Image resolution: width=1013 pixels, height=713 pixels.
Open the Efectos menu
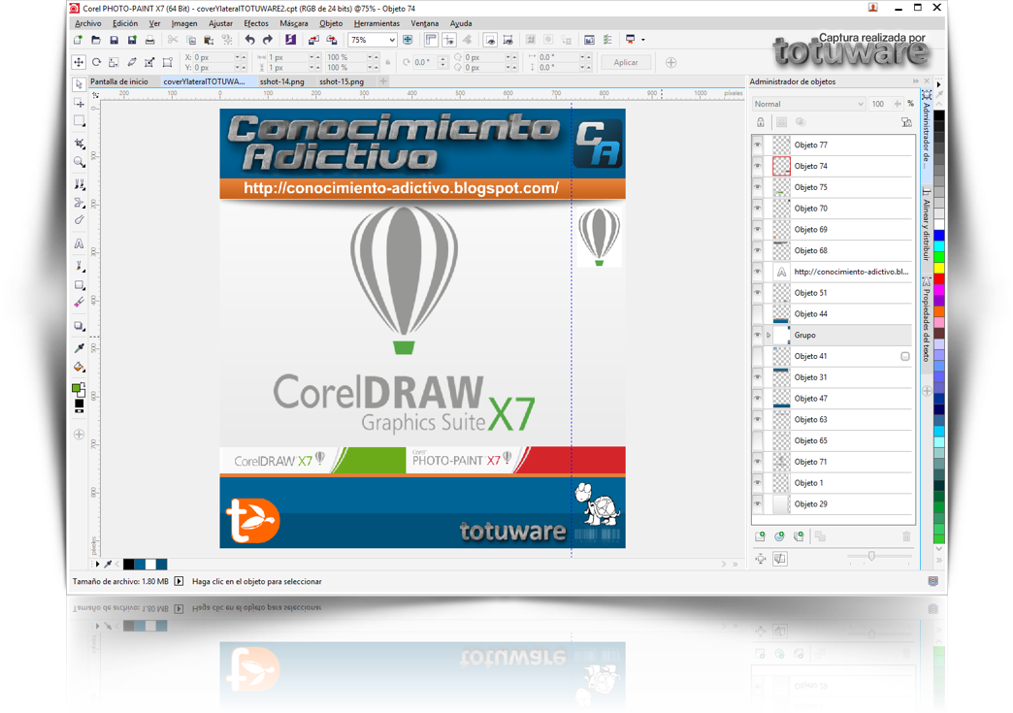click(256, 23)
